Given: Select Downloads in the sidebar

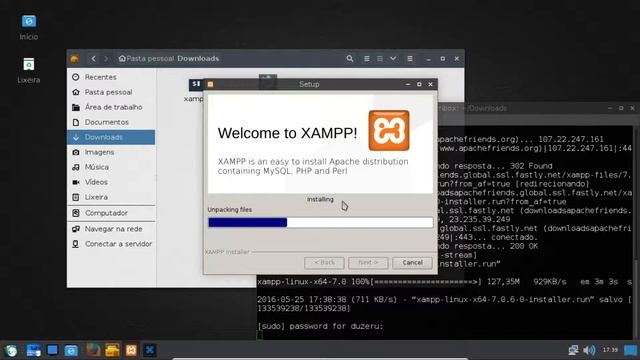Looking at the screenshot, I should [111, 137].
